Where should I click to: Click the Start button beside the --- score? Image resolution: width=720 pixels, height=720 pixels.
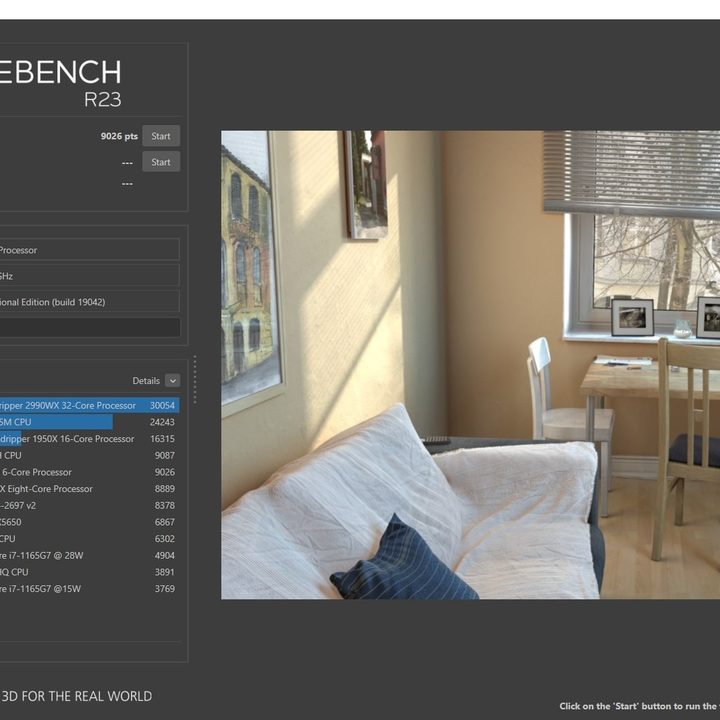point(161,162)
